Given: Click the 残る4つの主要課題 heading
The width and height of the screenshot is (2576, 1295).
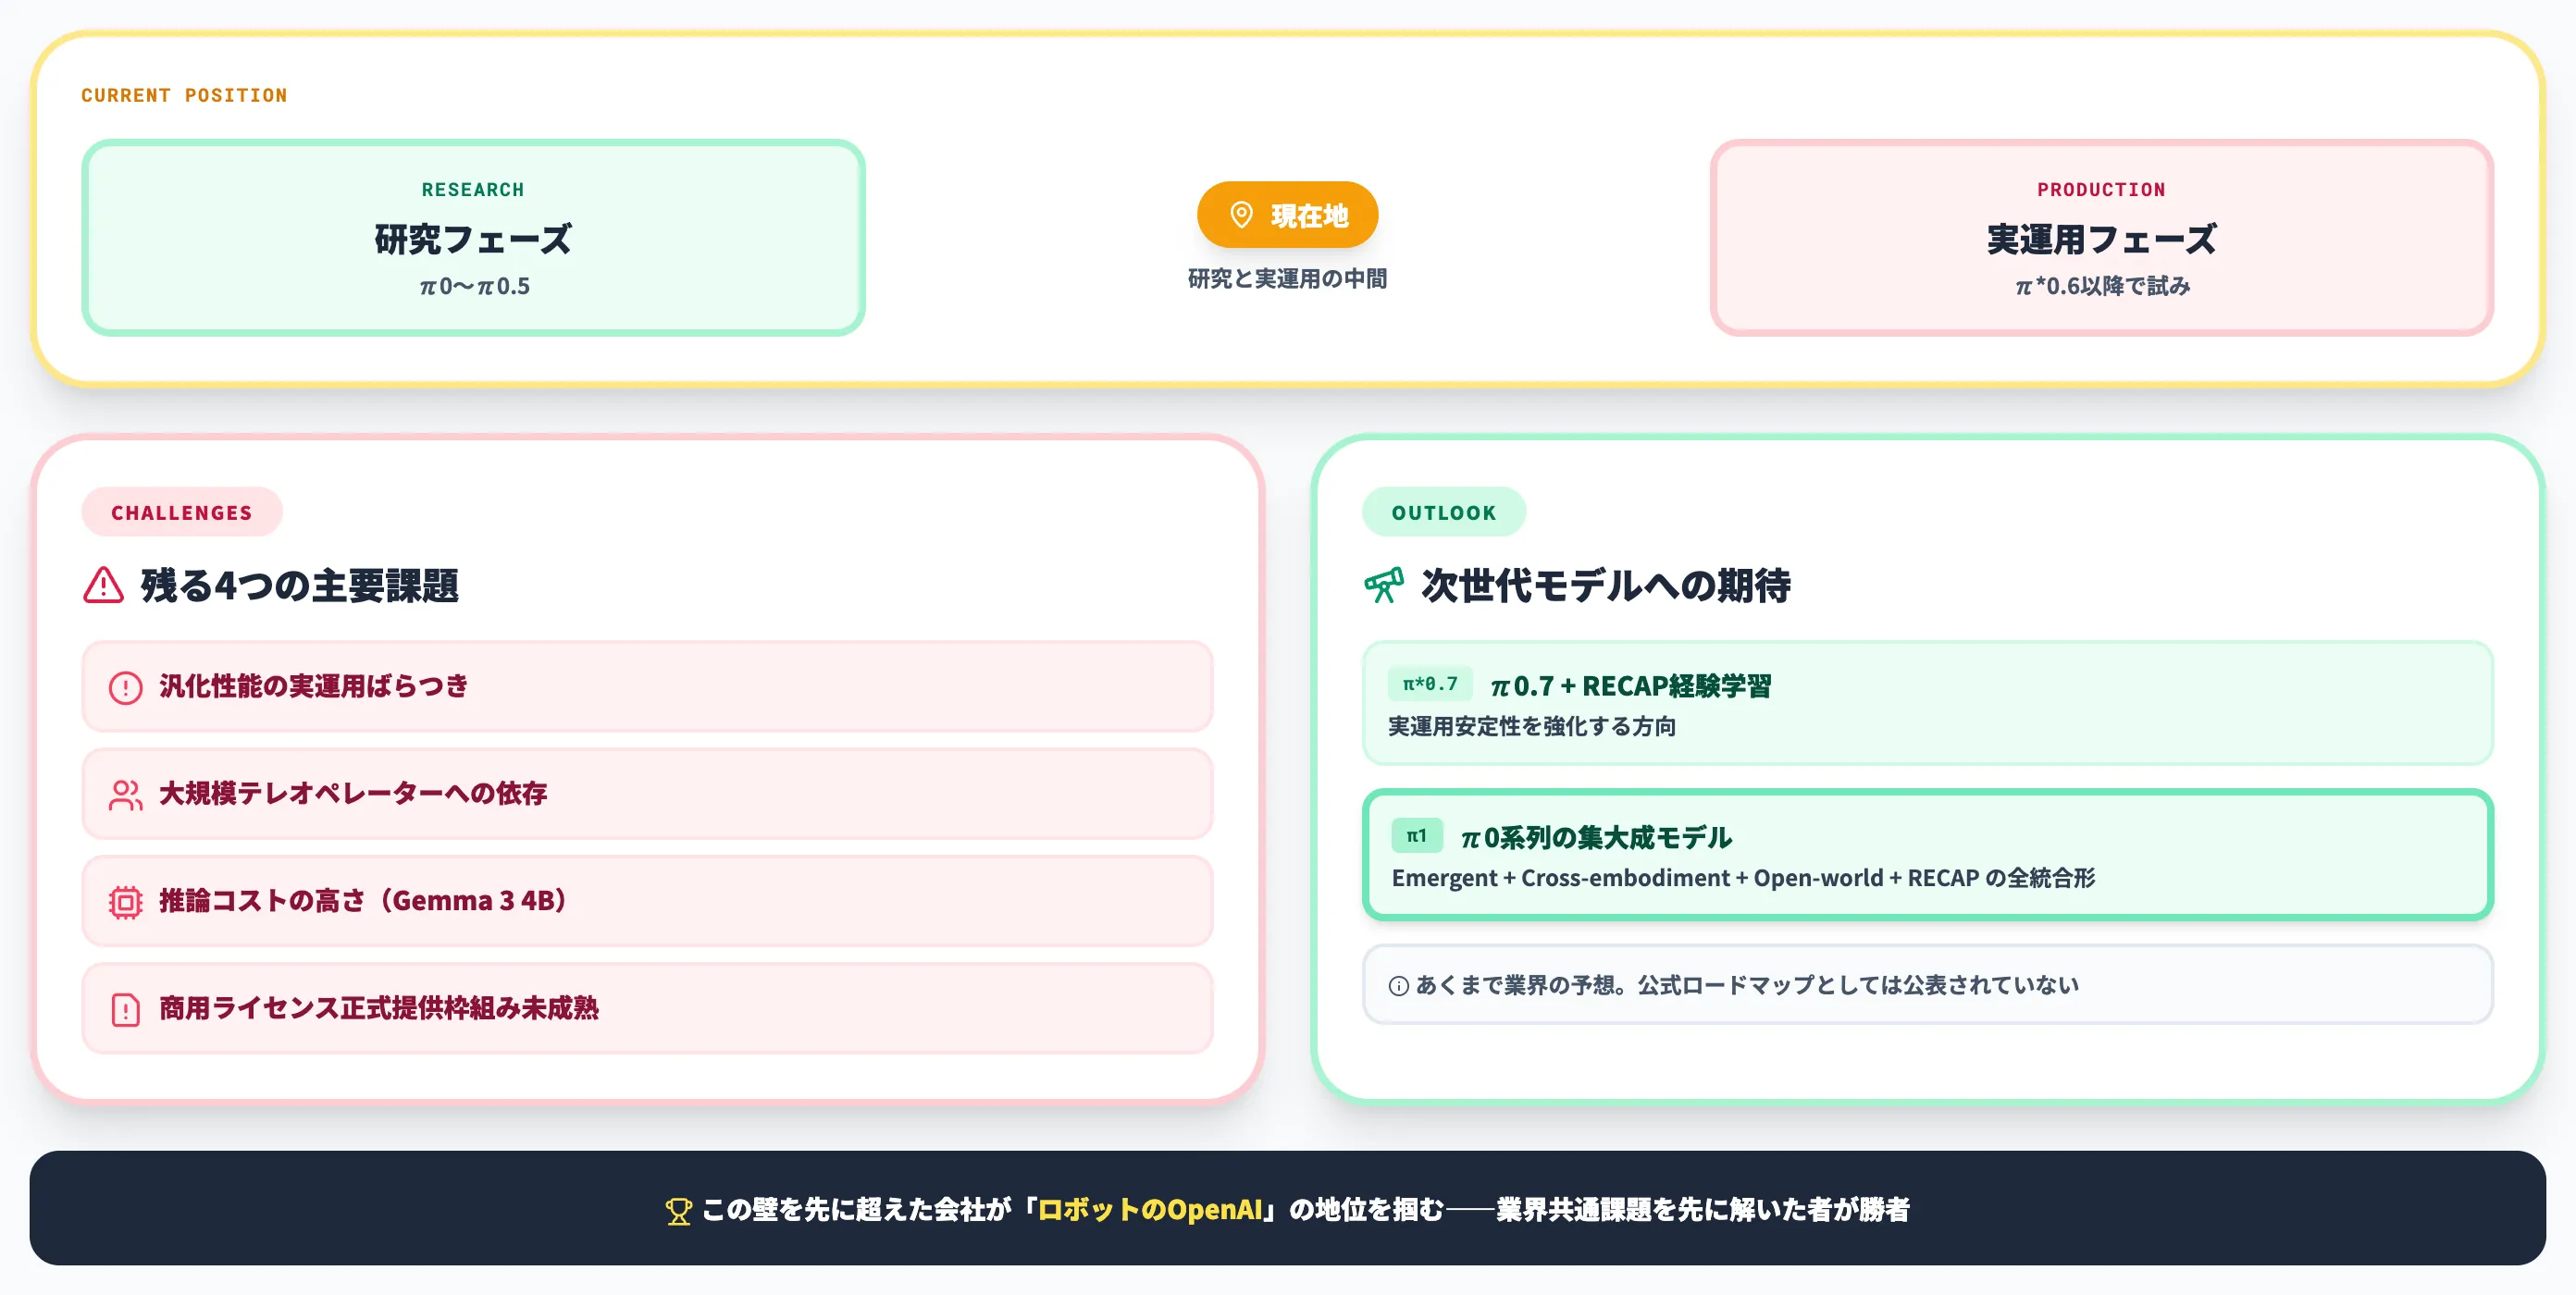Looking at the screenshot, I should pyautogui.click(x=300, y=585).
